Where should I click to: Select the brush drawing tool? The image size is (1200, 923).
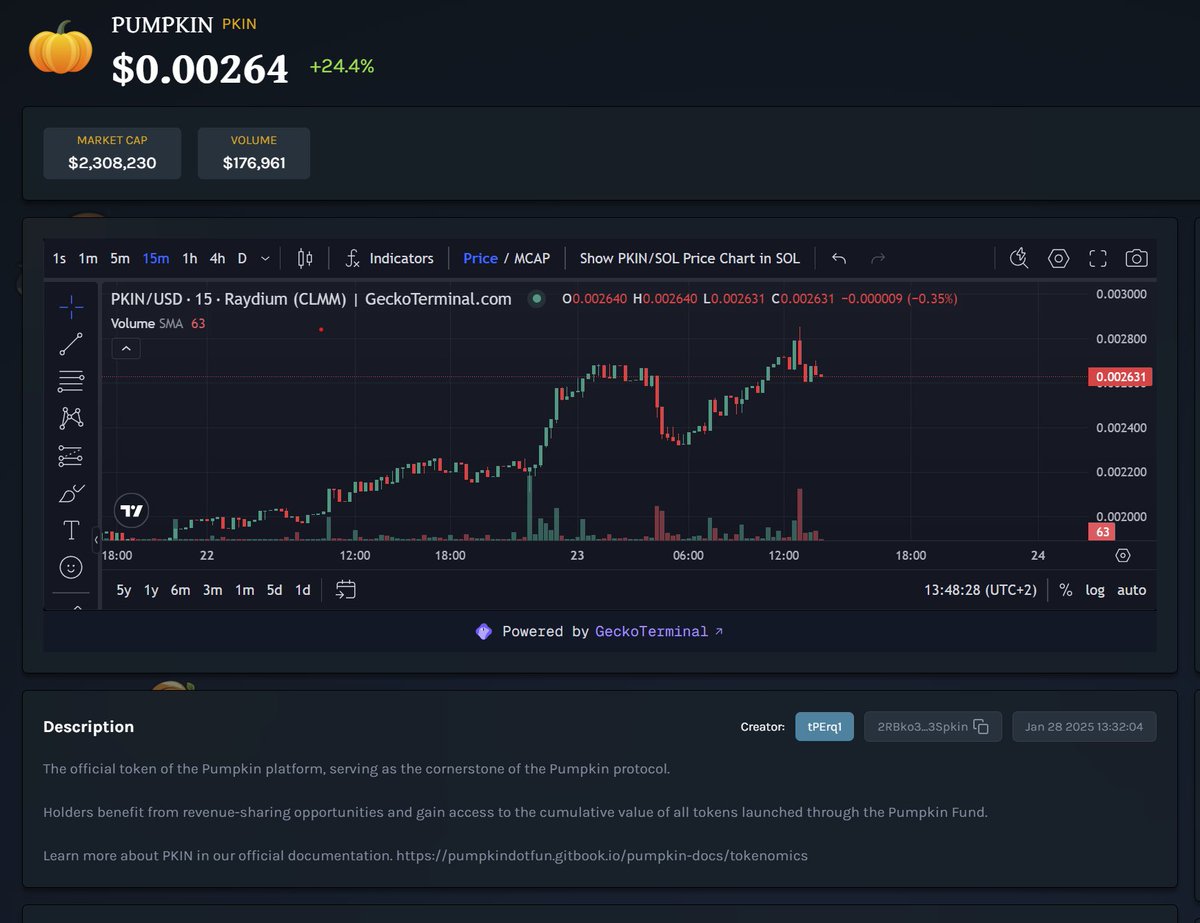pyautogui.click(x=71, y=493)
